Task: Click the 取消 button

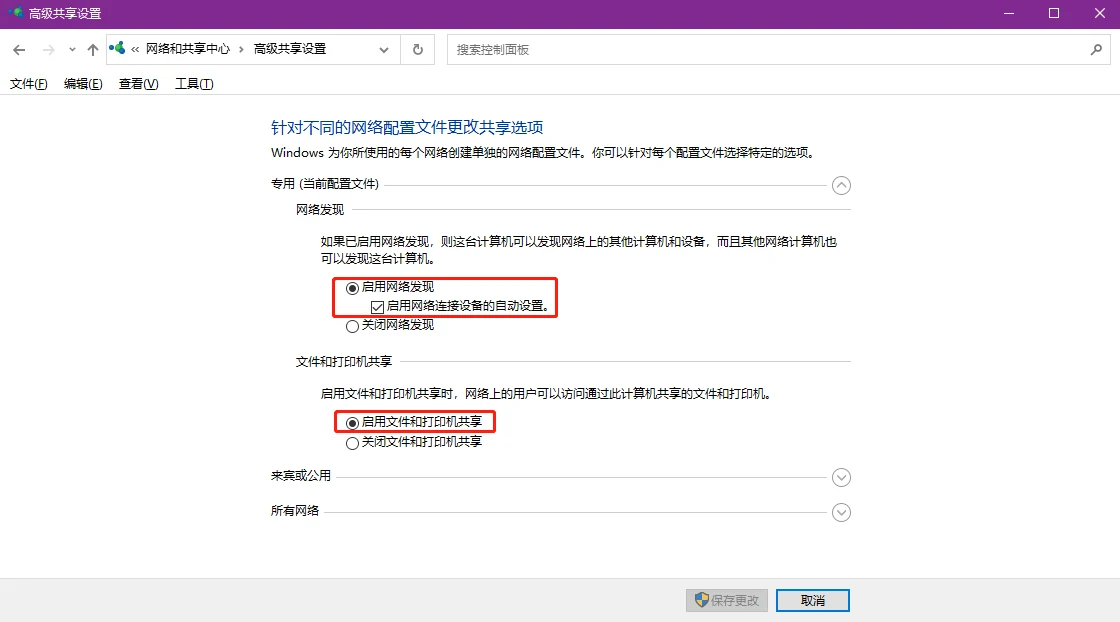Action: [x=812, y=600]
